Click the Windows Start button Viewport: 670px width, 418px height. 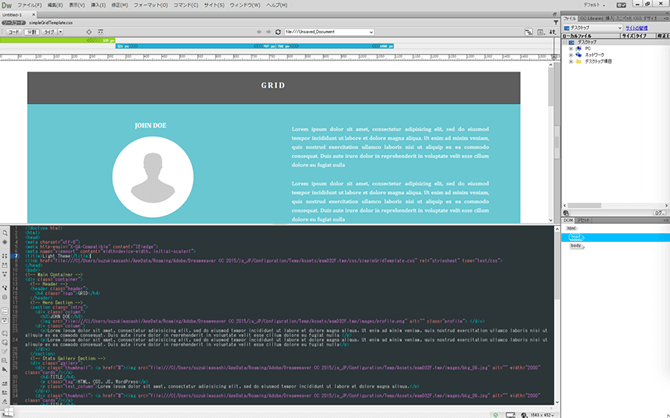click(7, 413)
